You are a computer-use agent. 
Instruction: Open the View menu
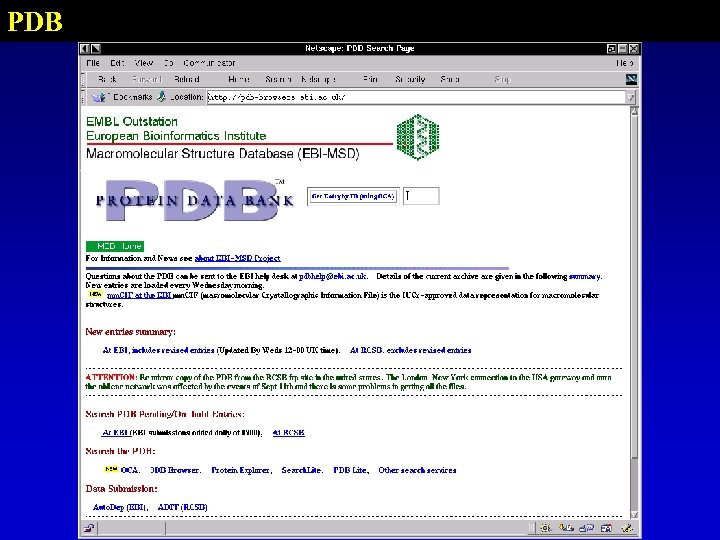[144, 63]
